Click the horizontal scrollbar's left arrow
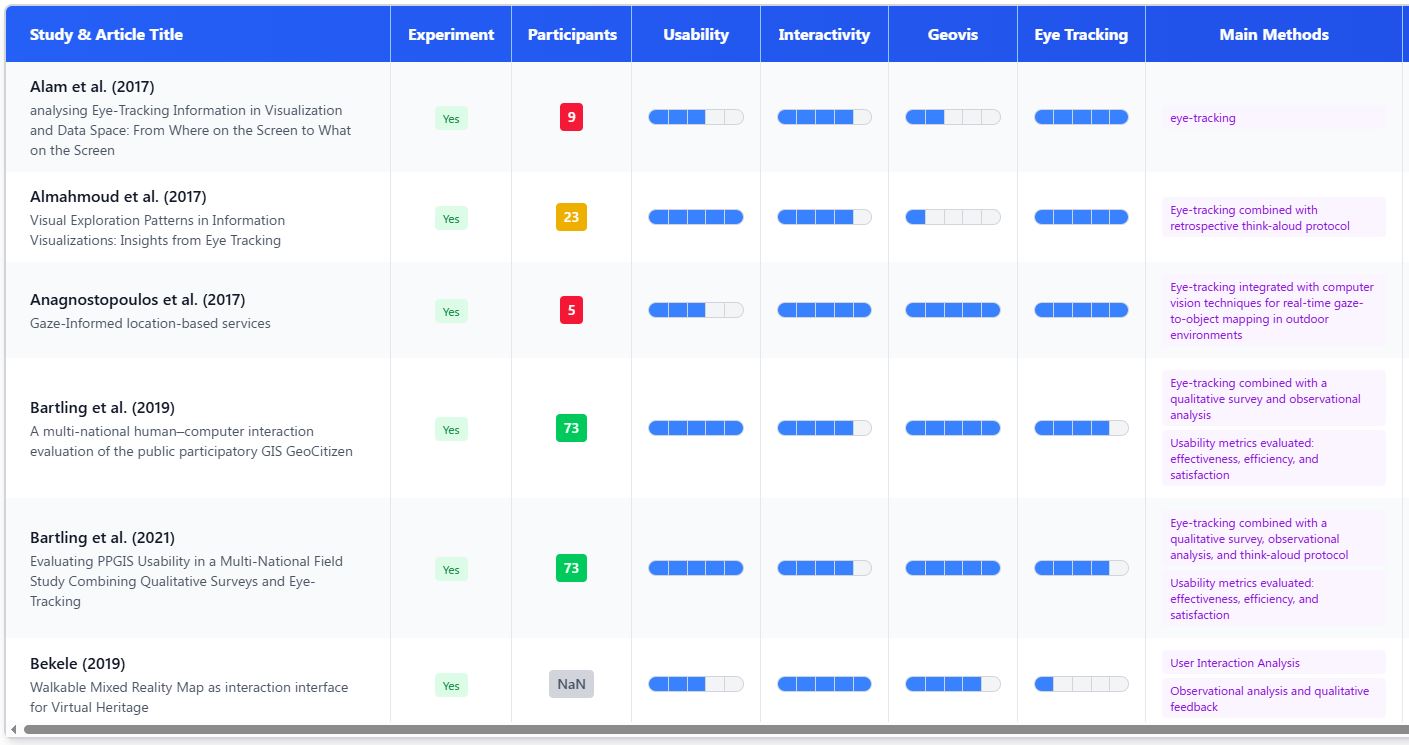1409x745 pixels. [x=14, y=730]
